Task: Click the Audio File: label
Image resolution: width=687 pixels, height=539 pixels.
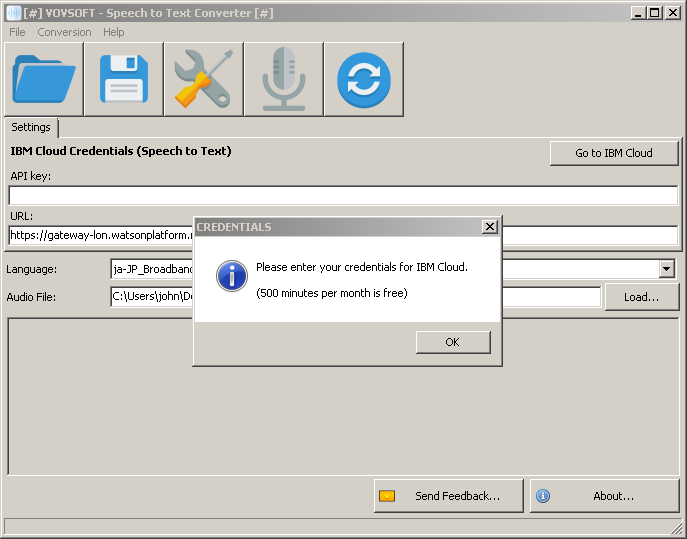Action: coord(31,297)
